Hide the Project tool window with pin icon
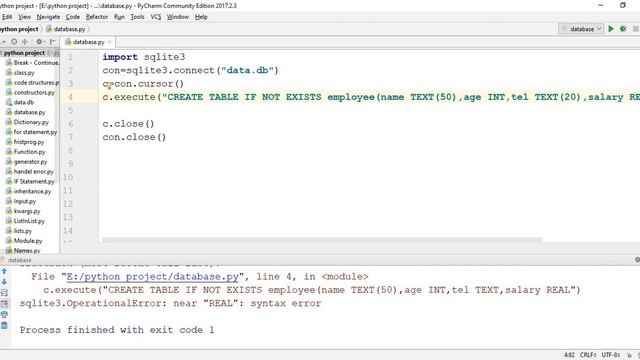Screen dimensions: 640x360 tap(52, 41)
